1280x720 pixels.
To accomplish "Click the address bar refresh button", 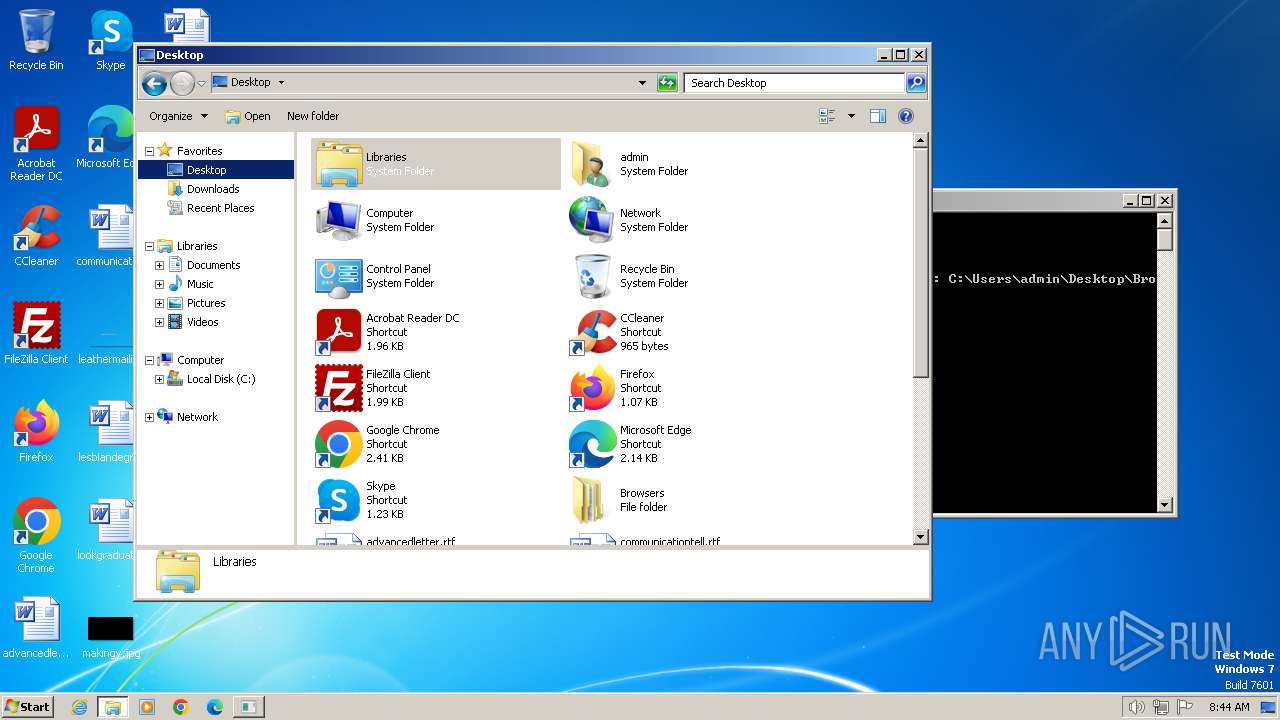I will click(667, 83).
